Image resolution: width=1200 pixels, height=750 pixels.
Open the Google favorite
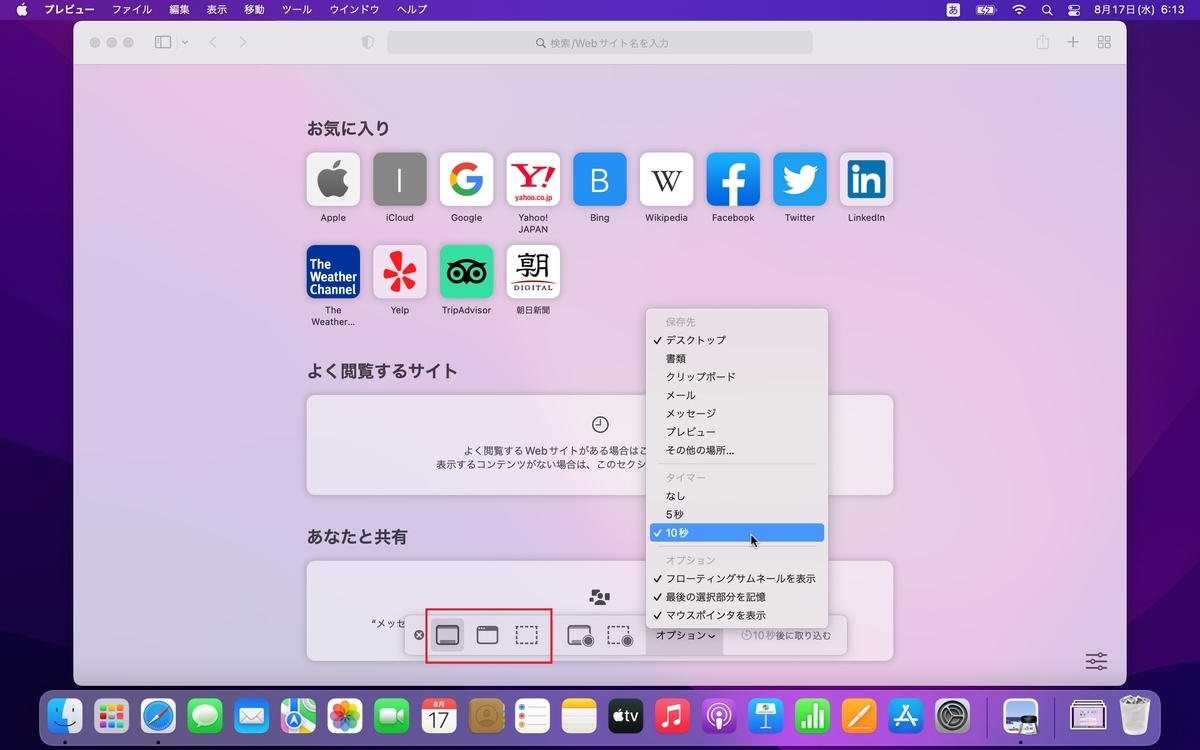pos(466,179)
